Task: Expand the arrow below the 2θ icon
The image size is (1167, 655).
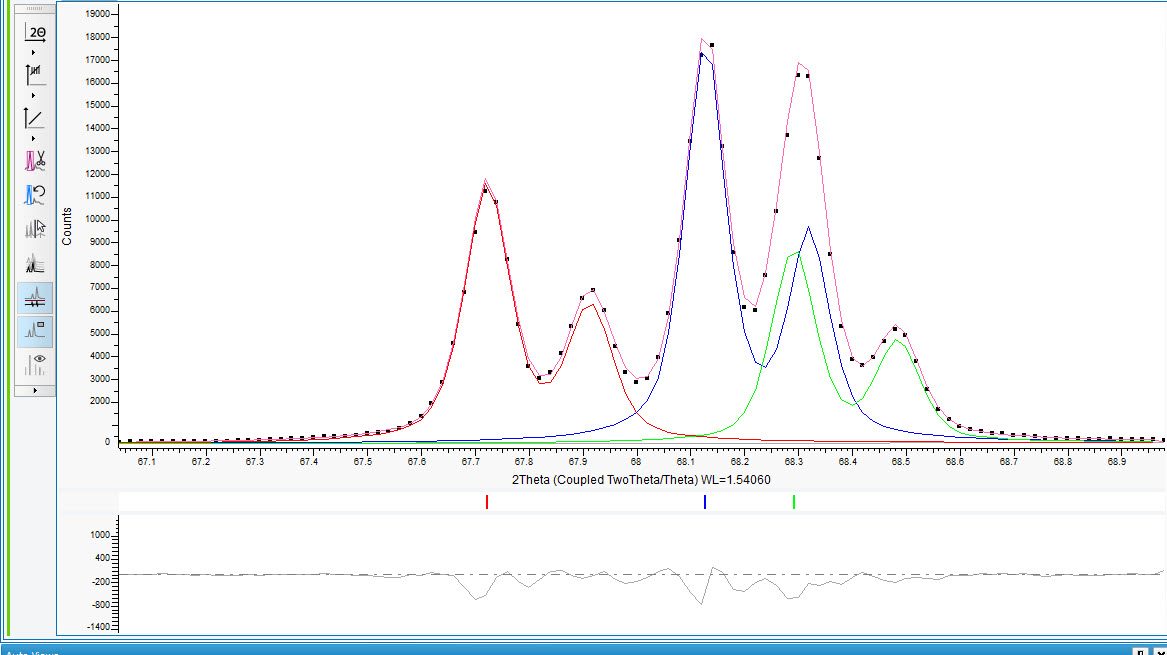Action: [x=35, y=52]
